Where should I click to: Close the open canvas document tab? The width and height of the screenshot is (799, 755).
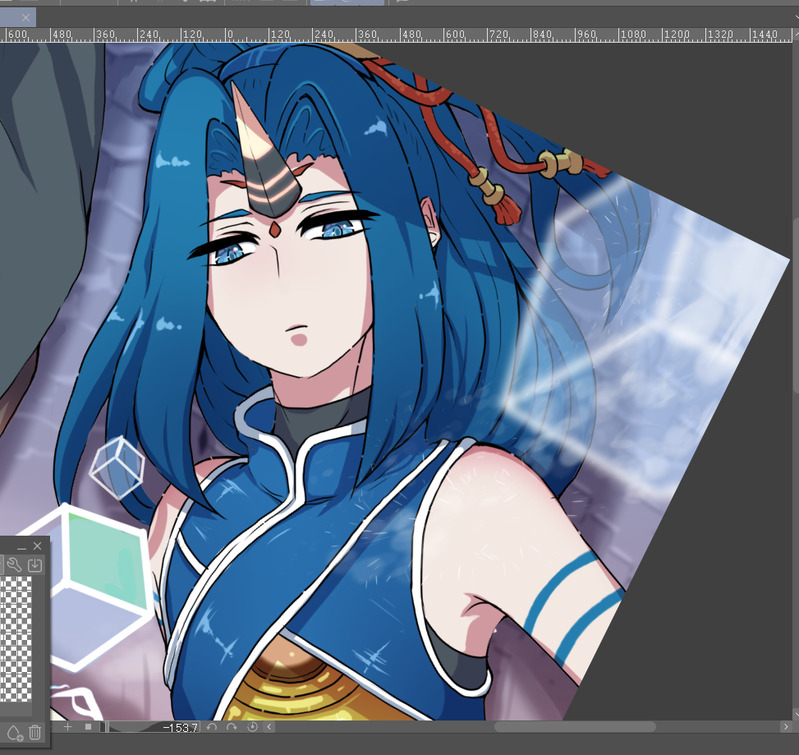(x=25, y=18)
